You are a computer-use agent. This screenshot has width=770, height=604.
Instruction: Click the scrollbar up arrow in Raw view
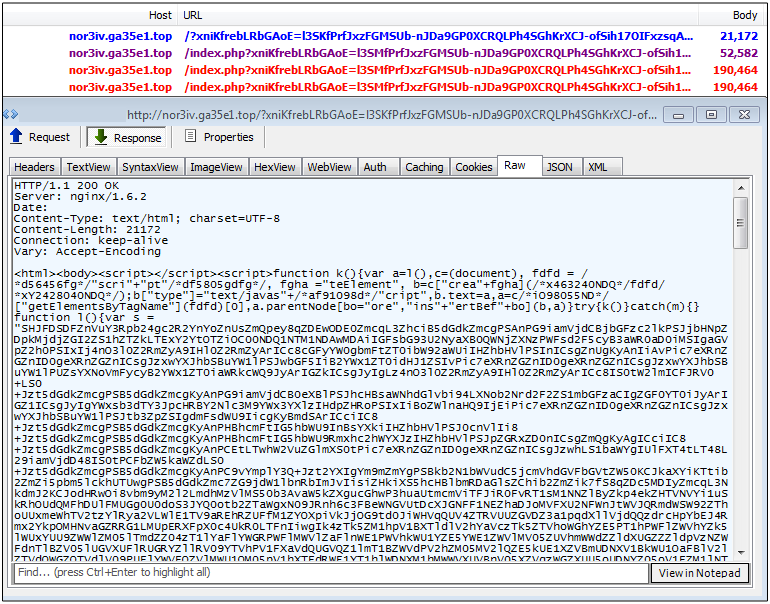click(x=741, y=188)
